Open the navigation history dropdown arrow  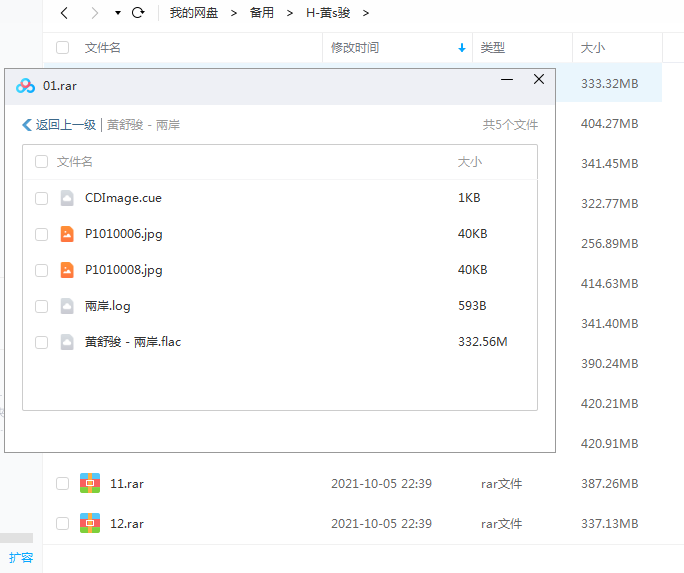coord(117,13)
